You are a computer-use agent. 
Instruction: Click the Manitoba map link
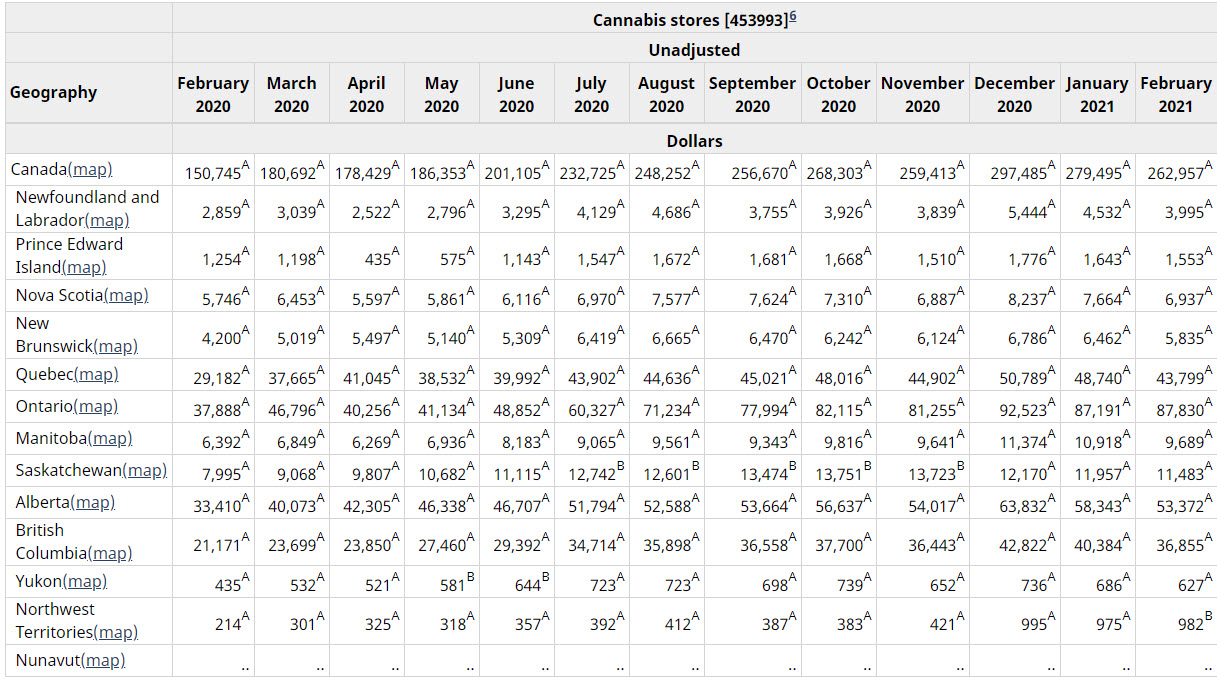point(110,438)
